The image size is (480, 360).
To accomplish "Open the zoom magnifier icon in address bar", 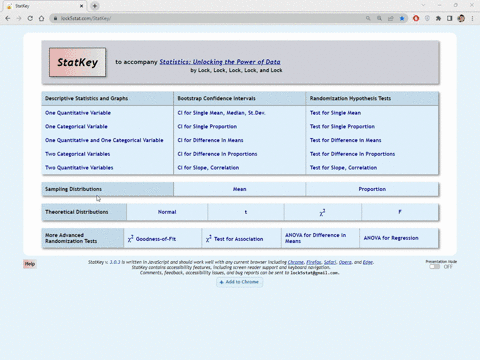I will [x=379, y=18].
